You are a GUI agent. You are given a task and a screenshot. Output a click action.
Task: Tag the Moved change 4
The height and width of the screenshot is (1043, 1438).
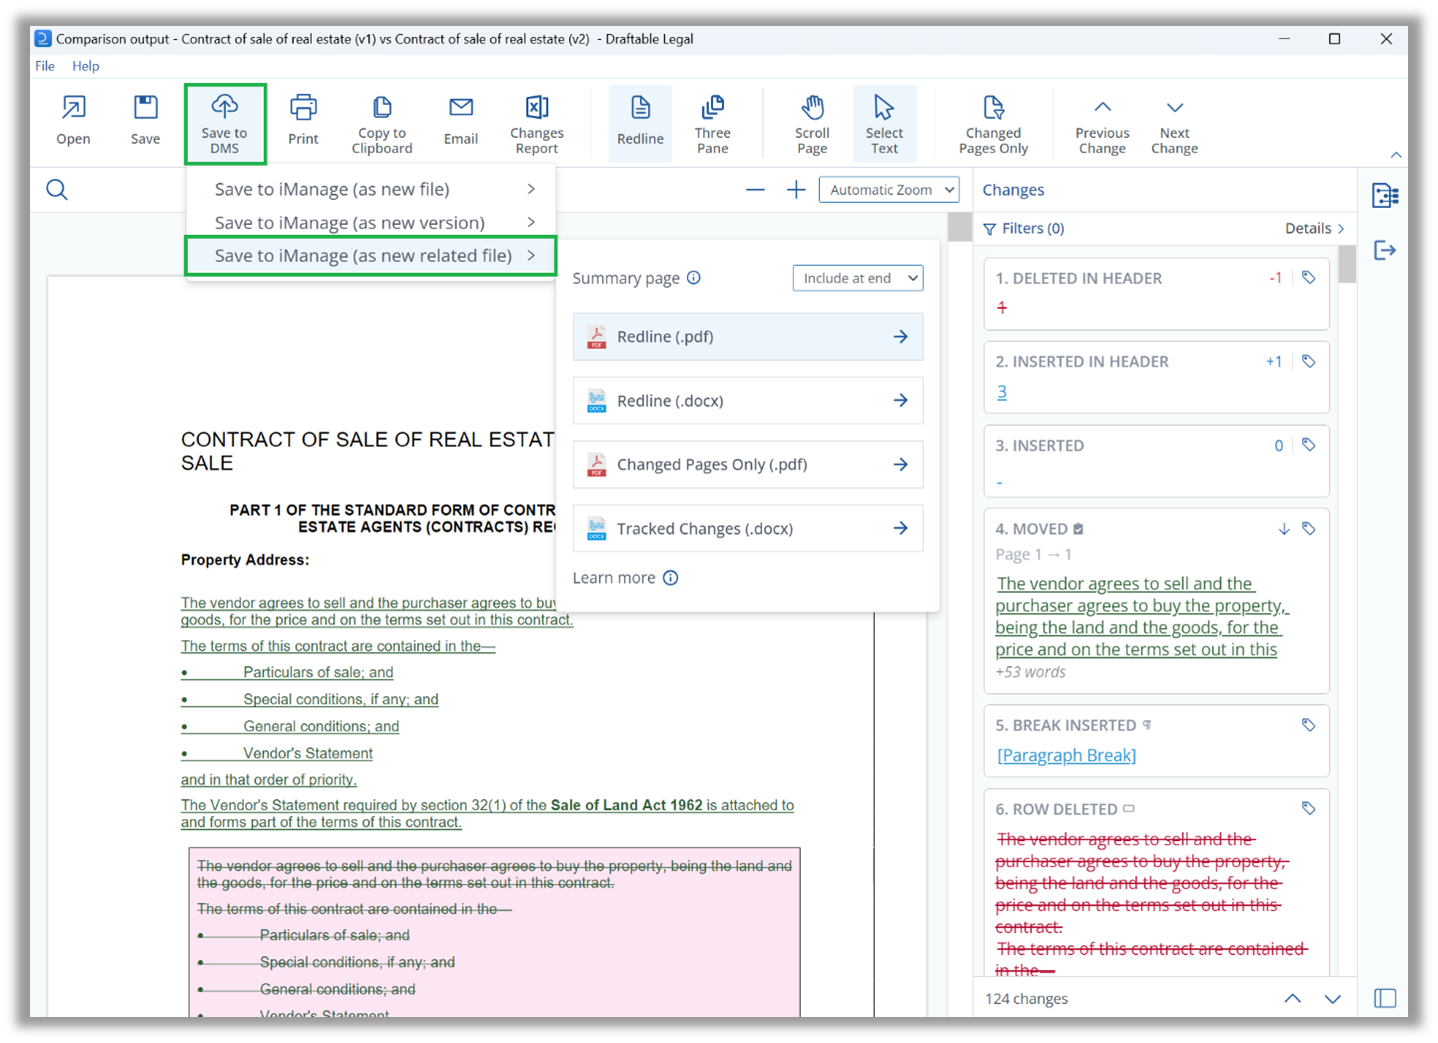[1308, 529]
